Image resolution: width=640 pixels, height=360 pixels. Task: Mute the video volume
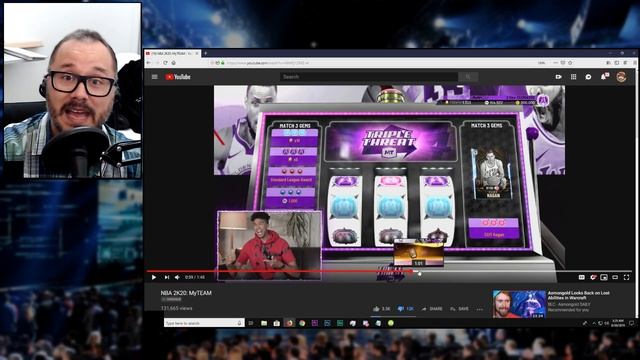tap(178, 277)
